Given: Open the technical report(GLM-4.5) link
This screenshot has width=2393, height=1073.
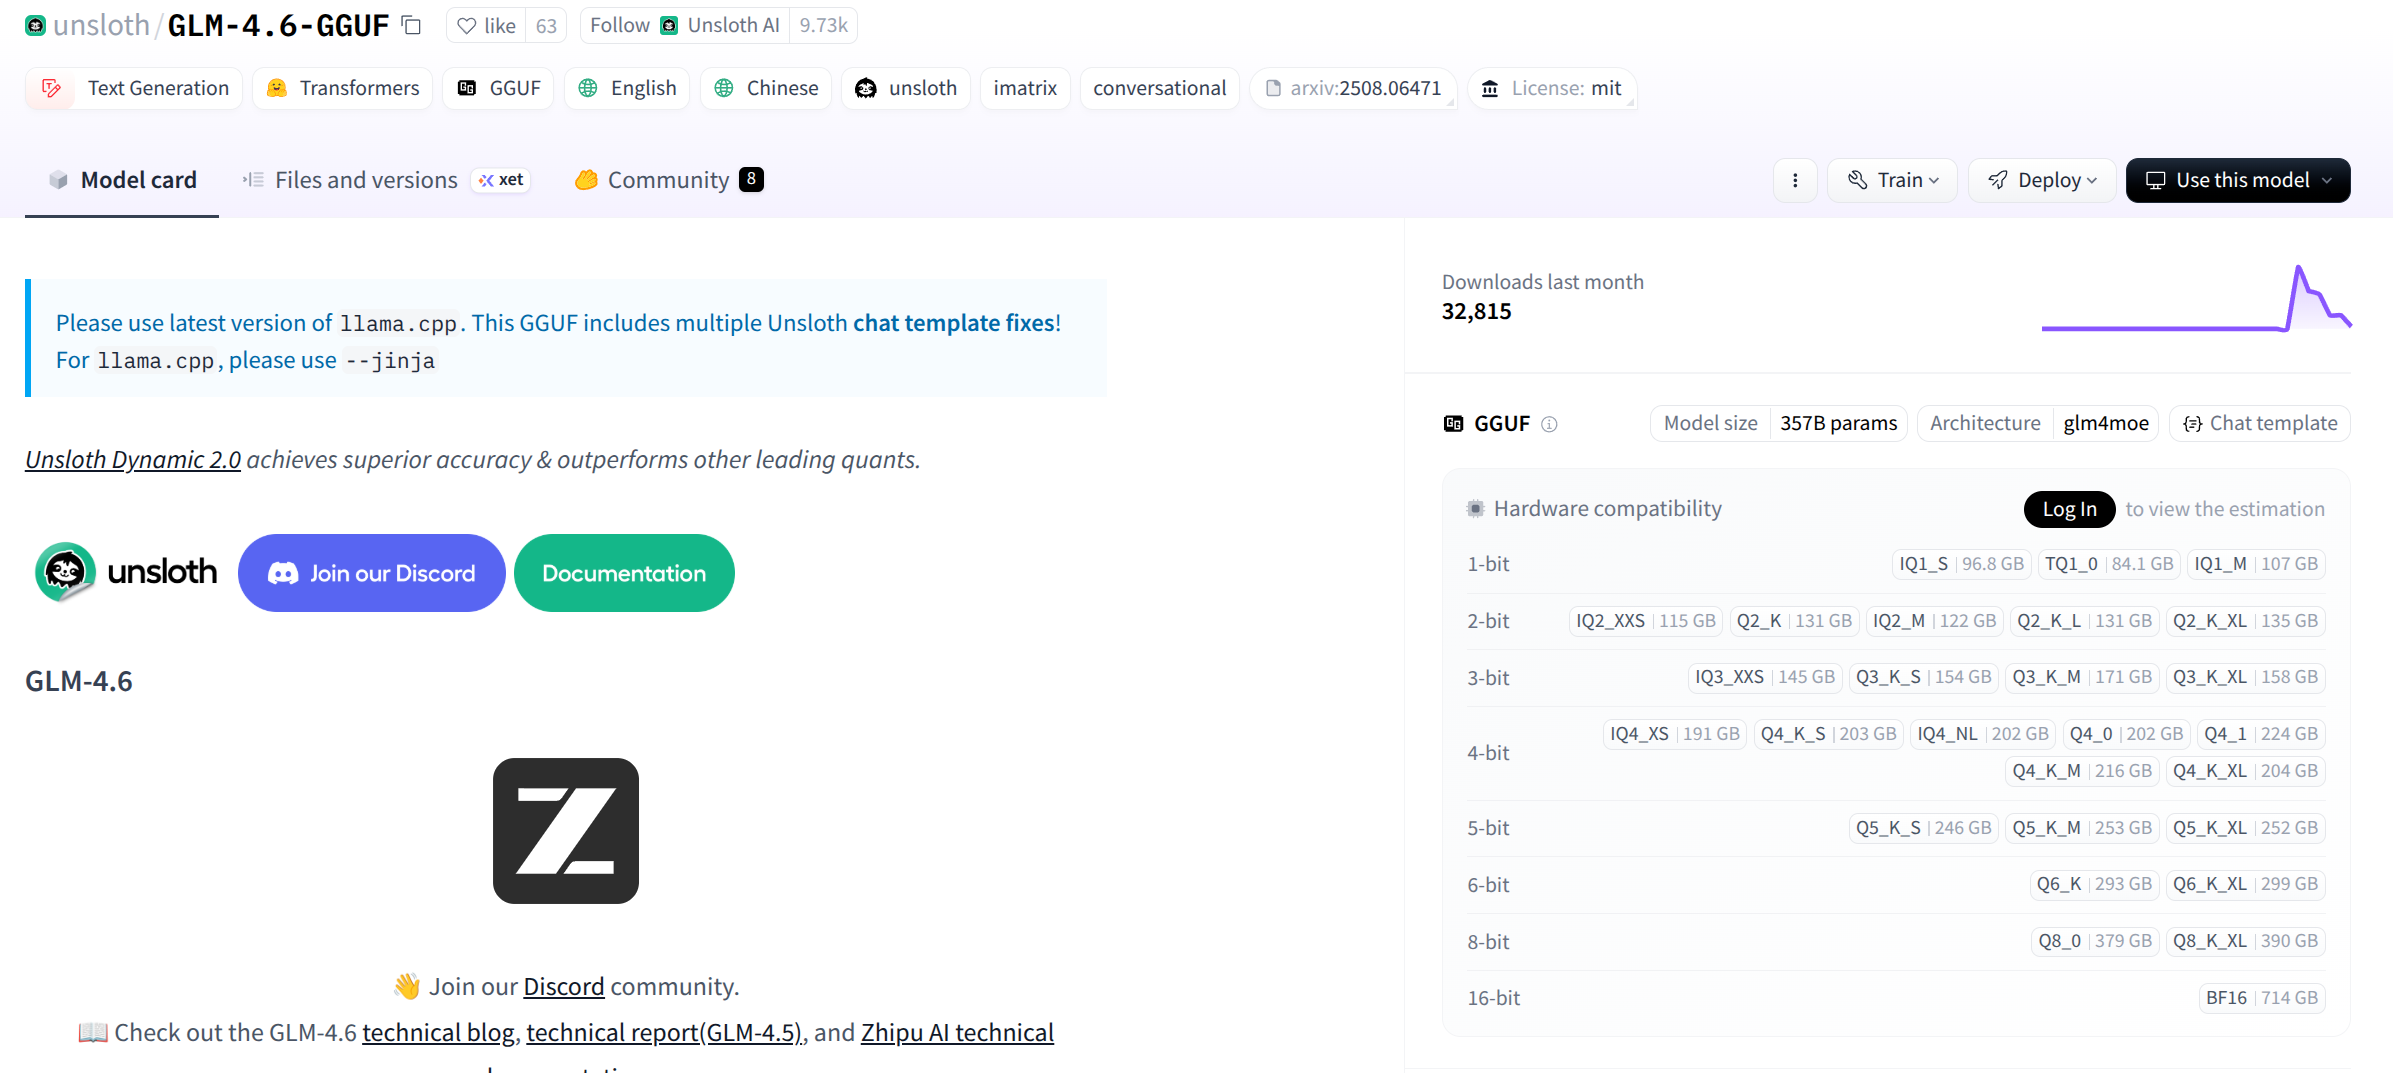Looking at the screenshot, I should click(x=664, y=1033).
